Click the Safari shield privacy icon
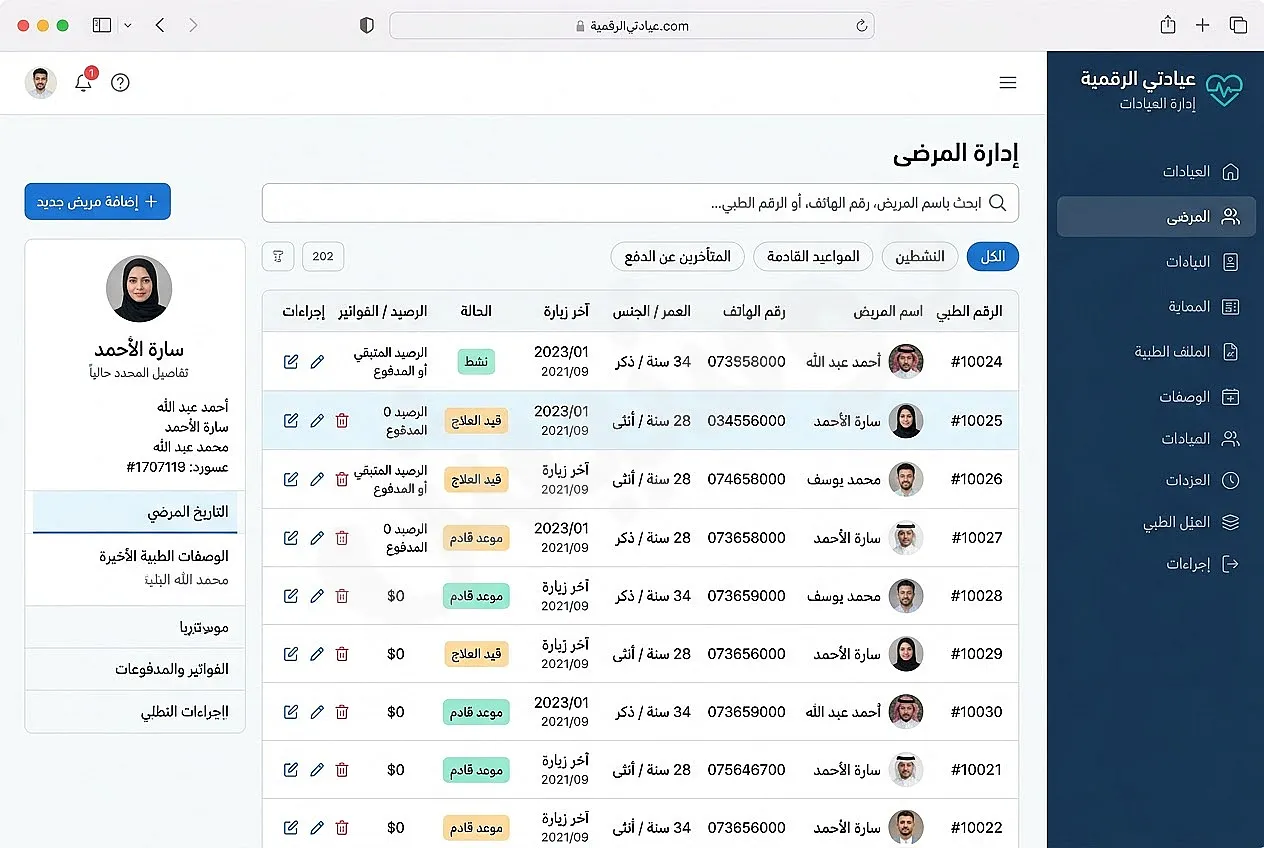This screenshot has height=848, width=1264. click(367, 26)
